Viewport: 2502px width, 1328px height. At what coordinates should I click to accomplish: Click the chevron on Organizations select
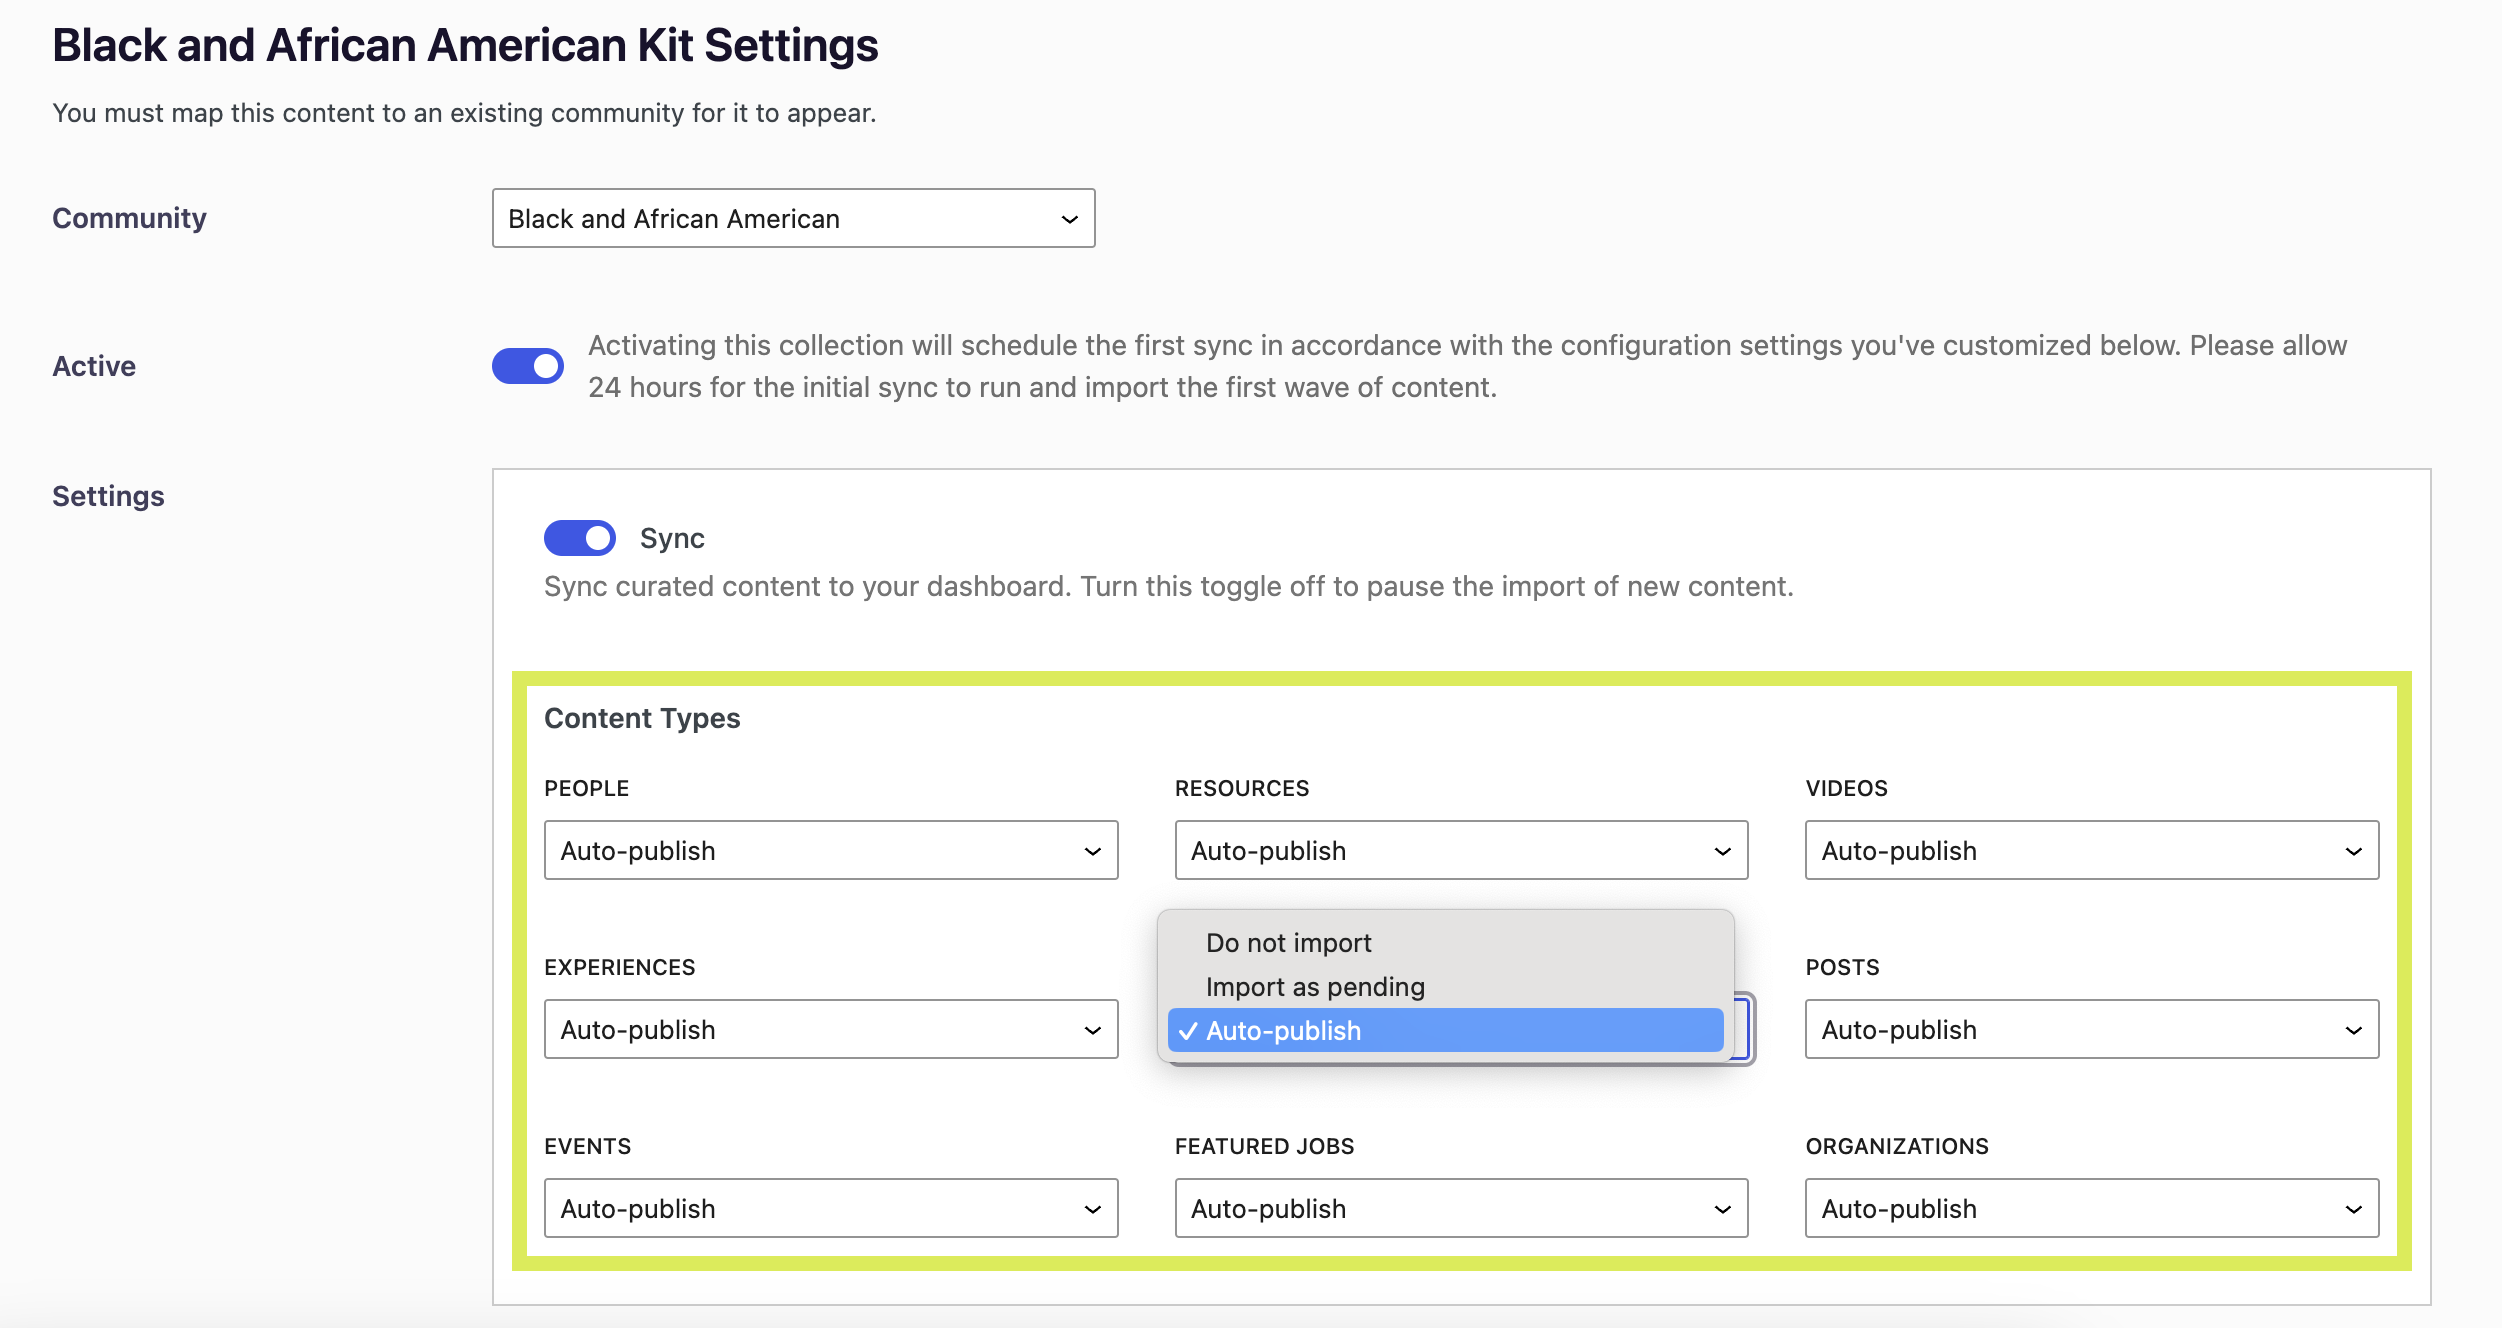click(x=2353, y=1209)
